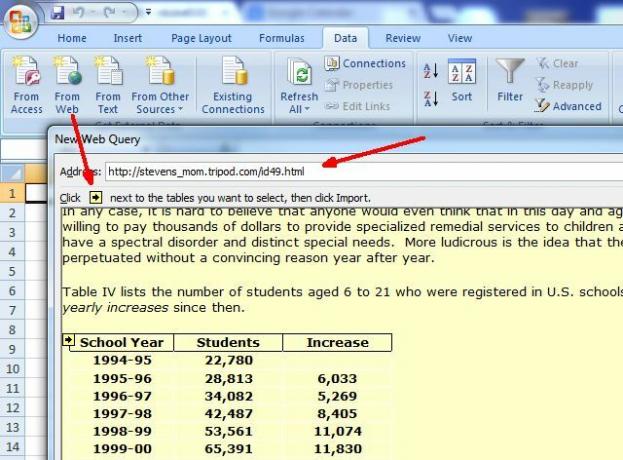Open Advanced filter options
The height and width of the screenshot is (460, 623).
click(568, 106)
